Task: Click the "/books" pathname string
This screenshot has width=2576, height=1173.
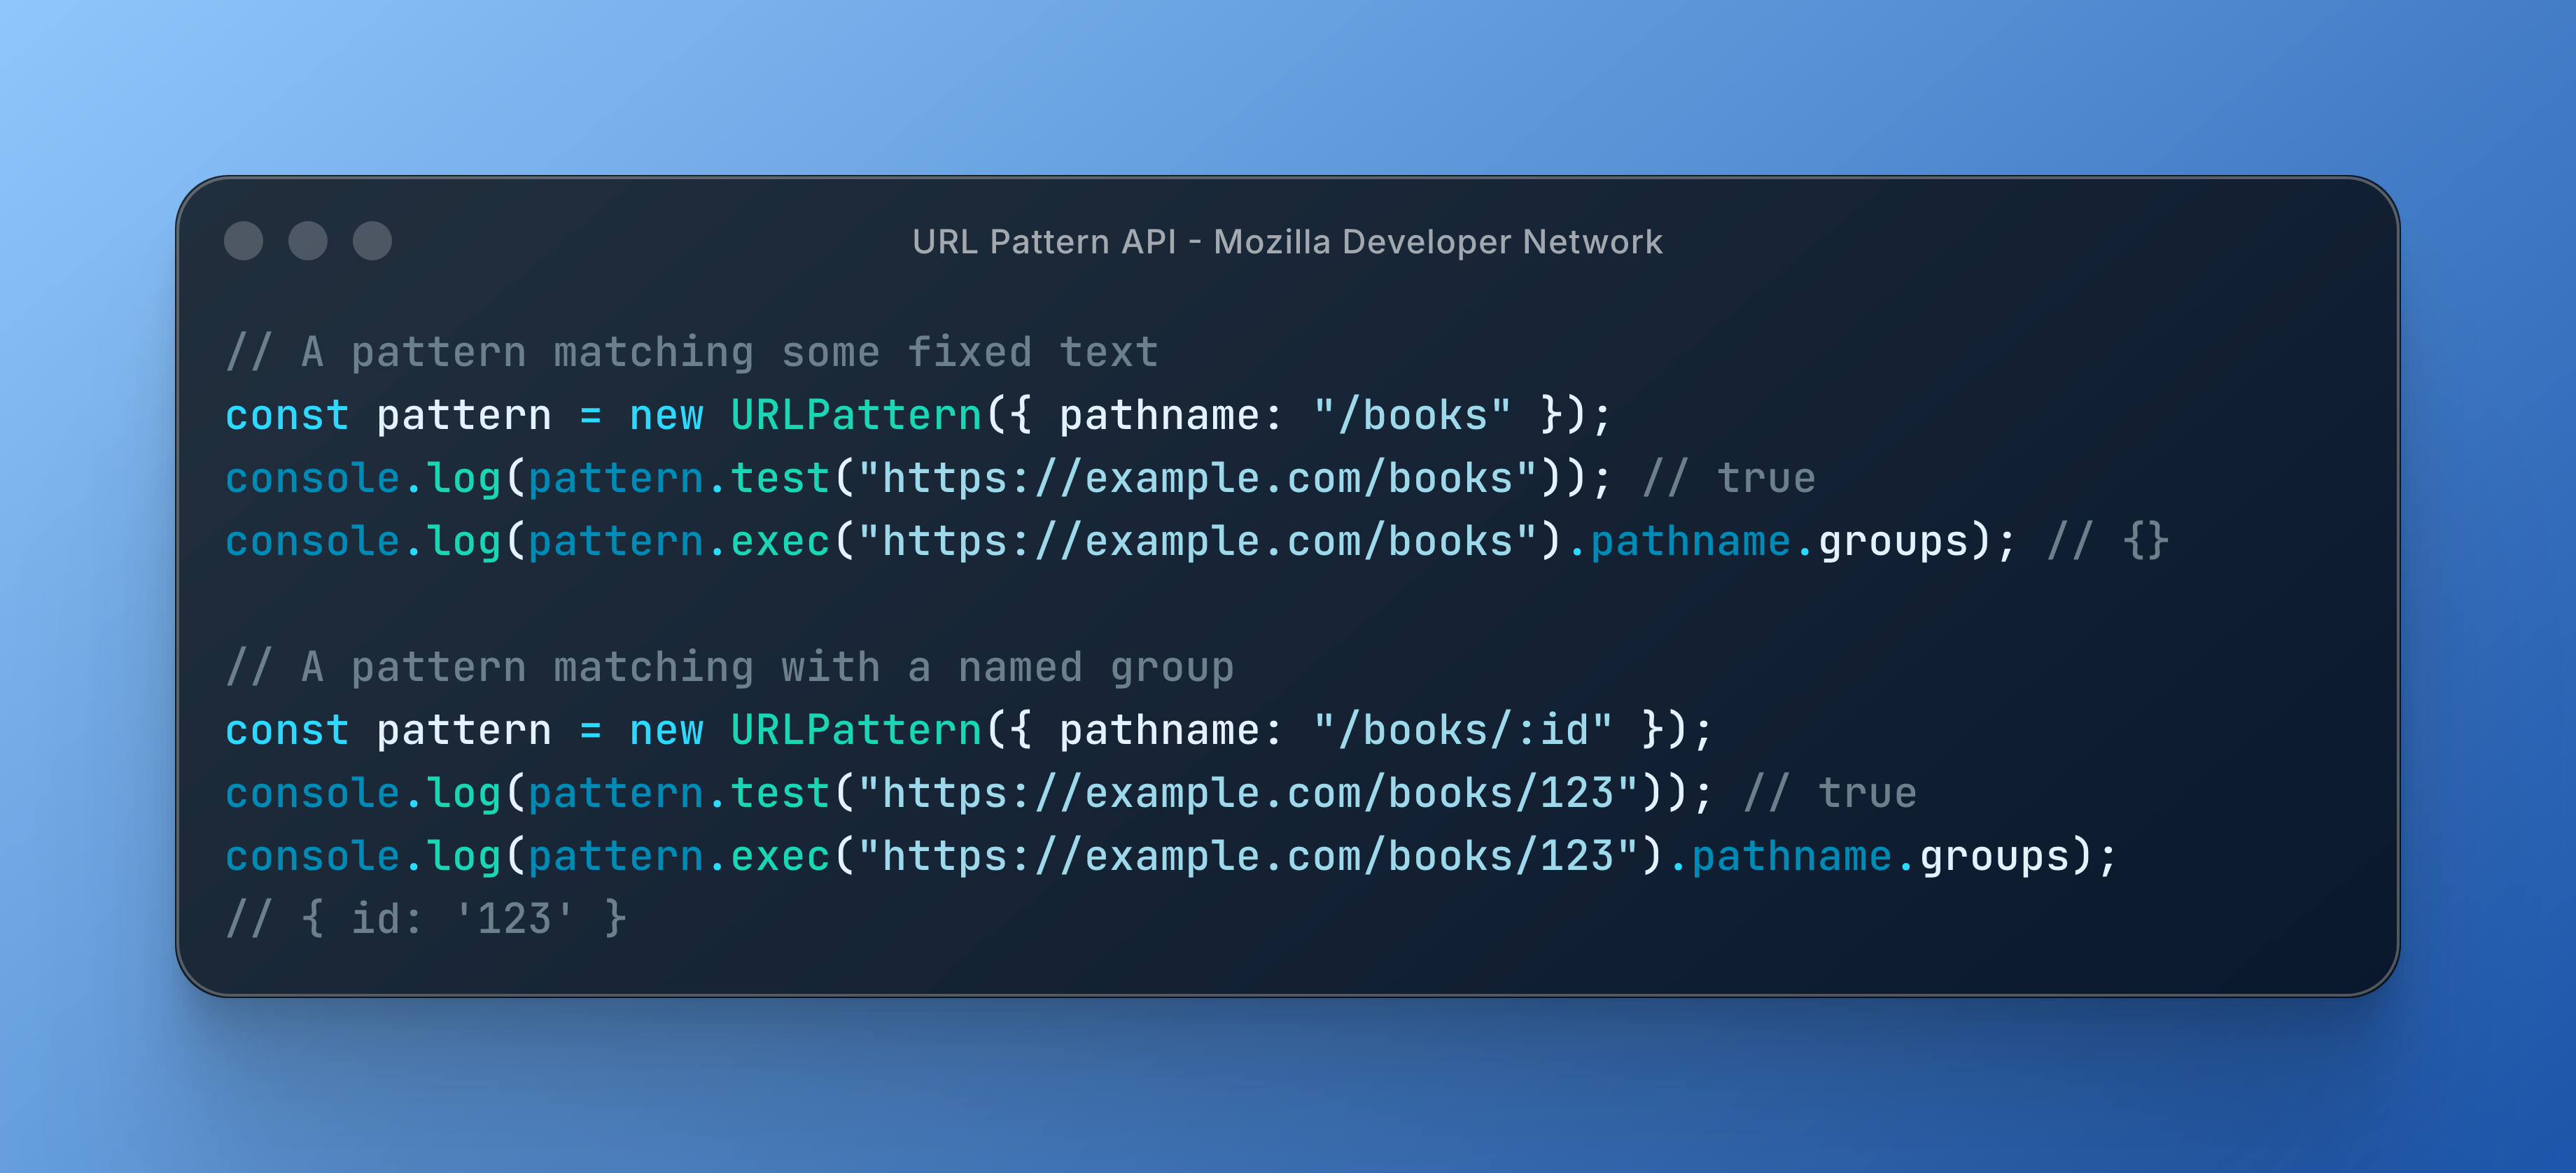Action: coord(1412,415)
